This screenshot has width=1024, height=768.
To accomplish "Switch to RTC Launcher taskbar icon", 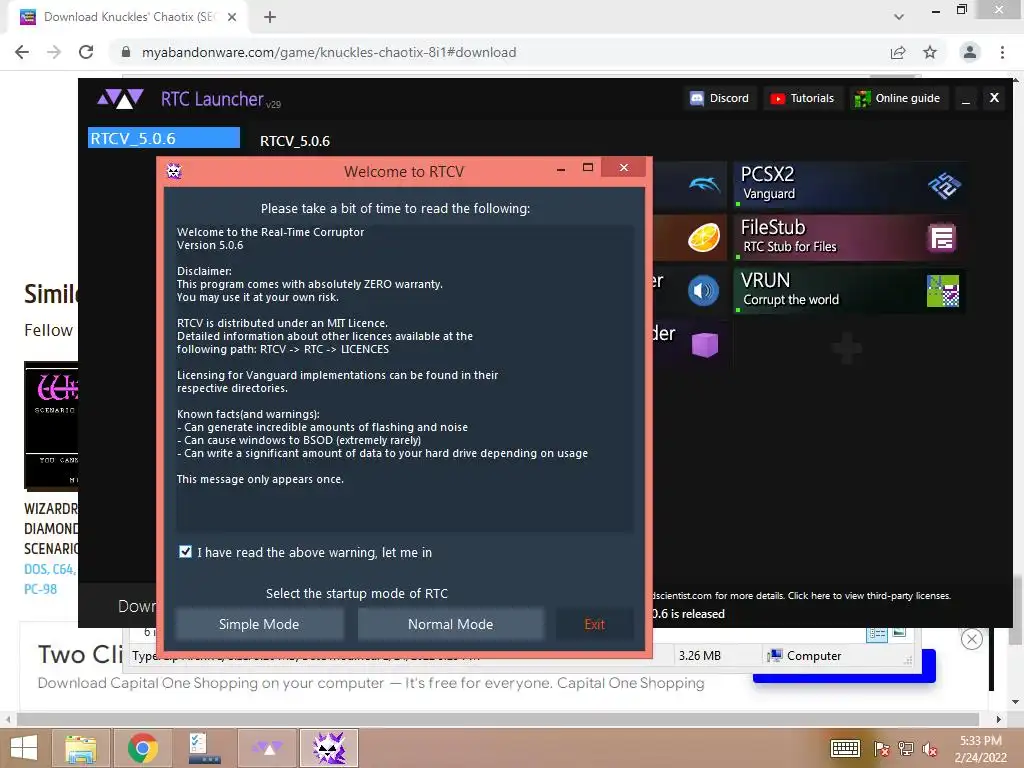I will pos(268,748).
